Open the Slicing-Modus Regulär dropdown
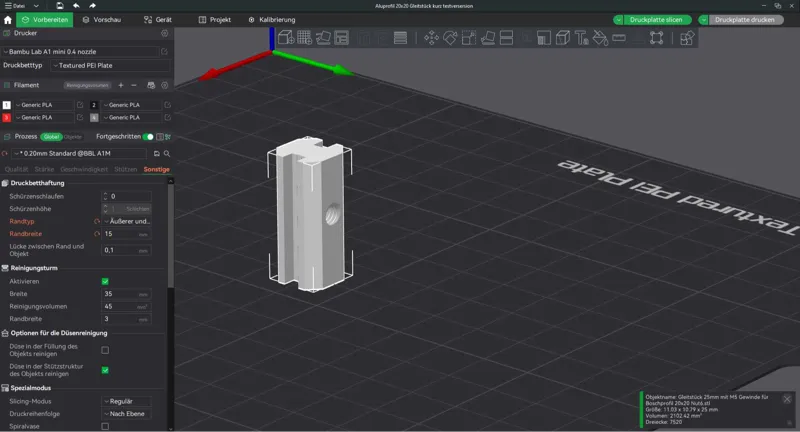 pos(127,401)
